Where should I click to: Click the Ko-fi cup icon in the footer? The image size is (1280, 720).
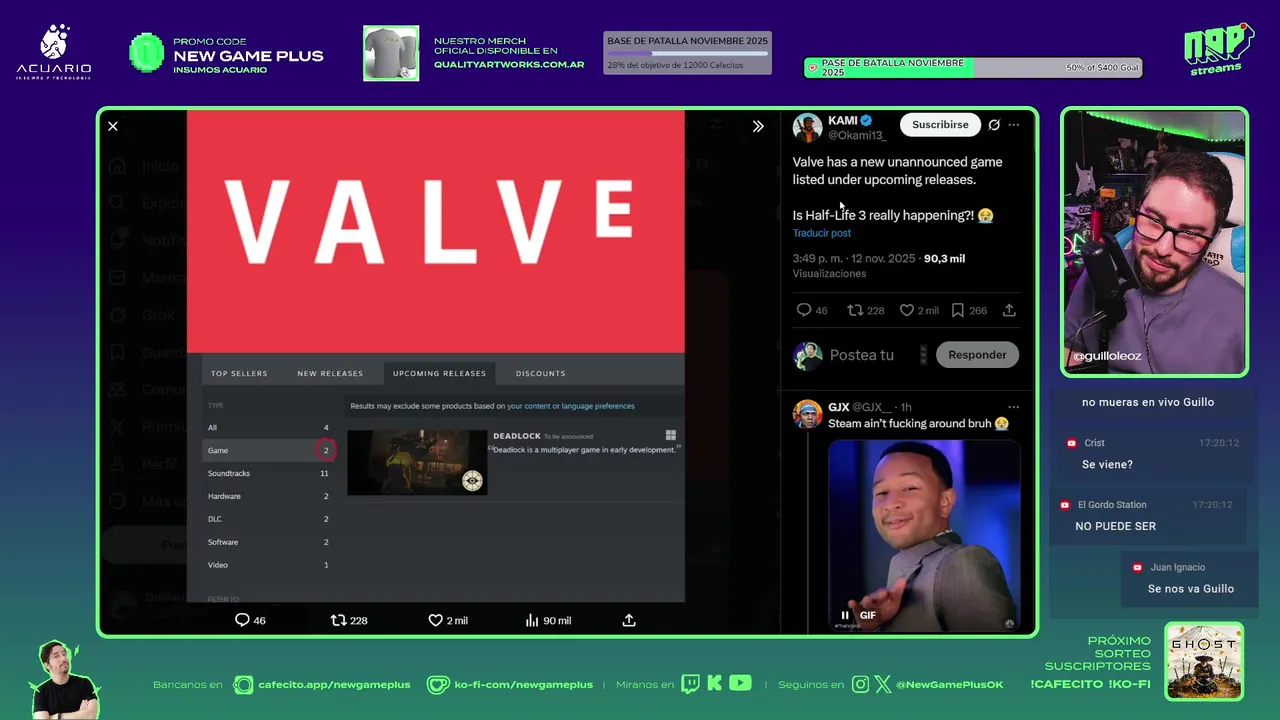(x=438, y=685)
